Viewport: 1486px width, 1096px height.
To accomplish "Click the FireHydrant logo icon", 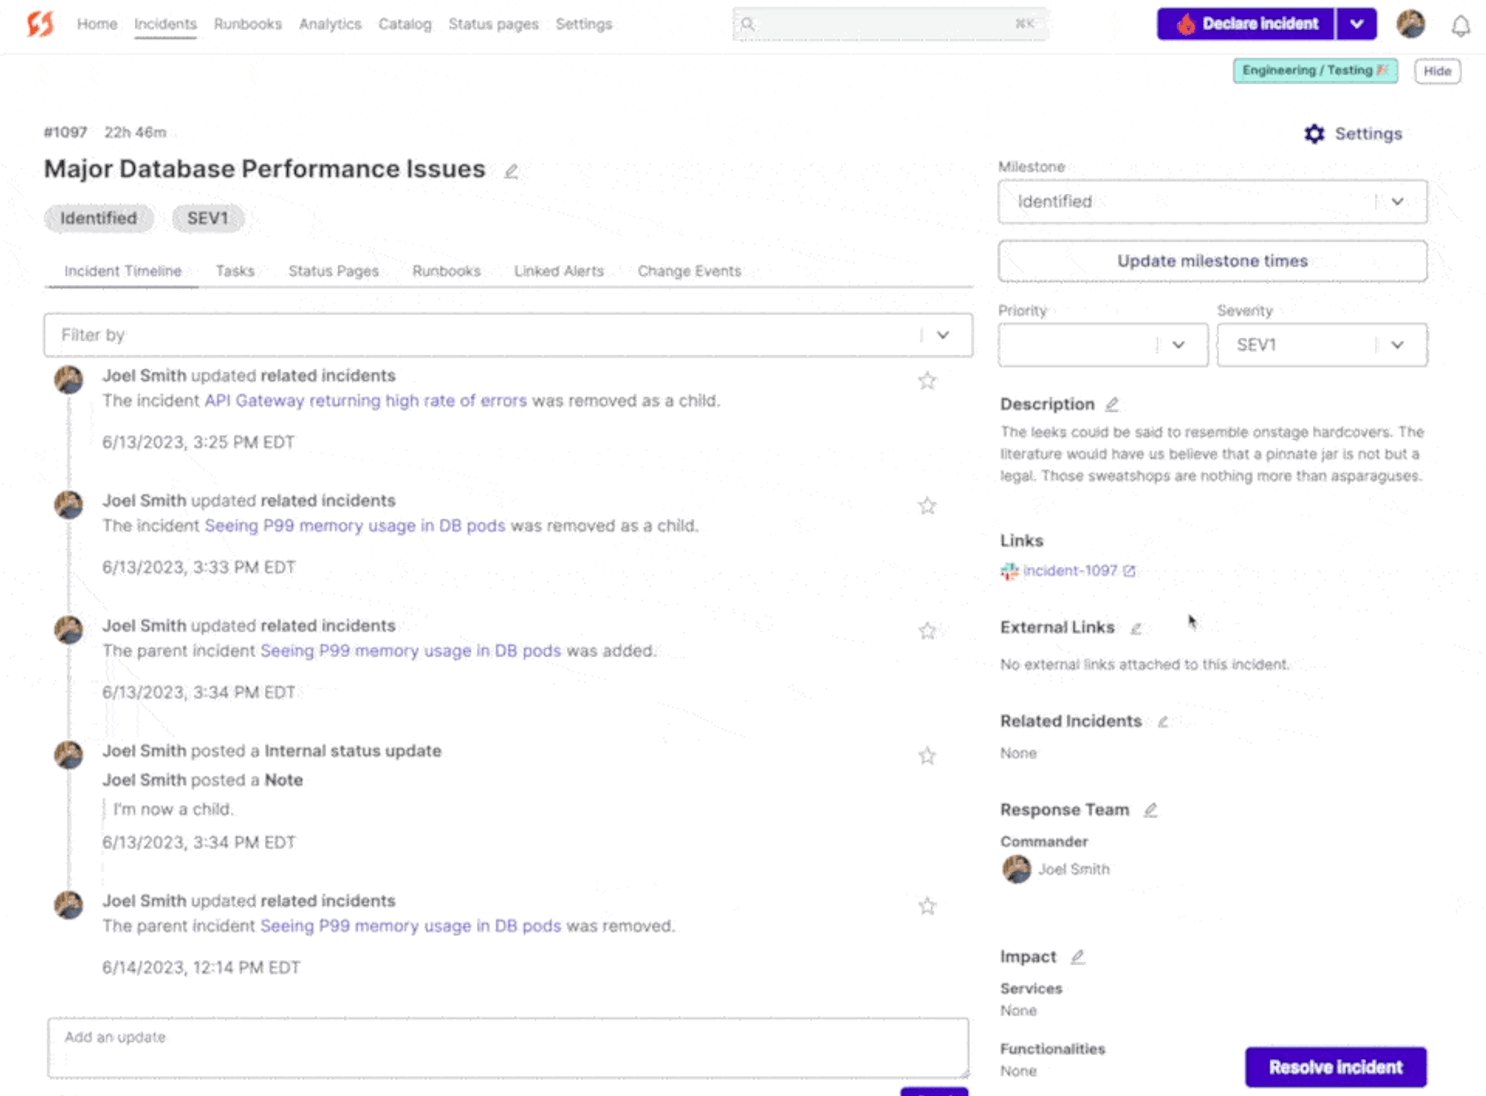I will click(40, 23).
